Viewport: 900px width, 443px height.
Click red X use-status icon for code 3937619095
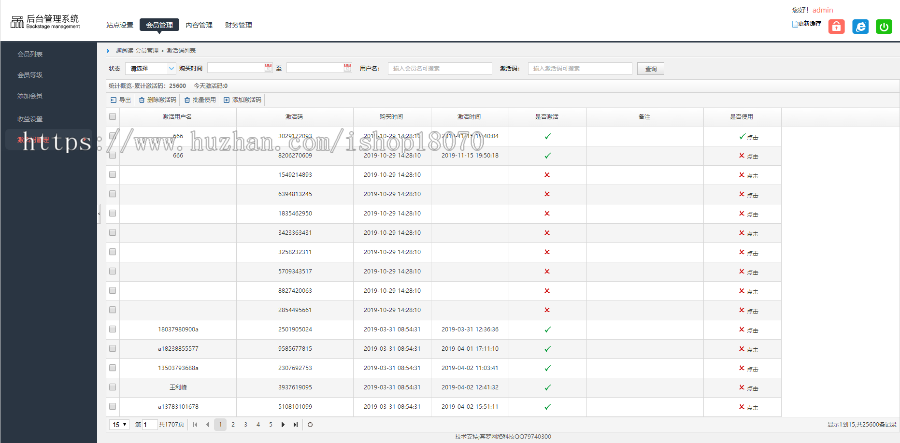pyautogui.click(x=742, y=387)
